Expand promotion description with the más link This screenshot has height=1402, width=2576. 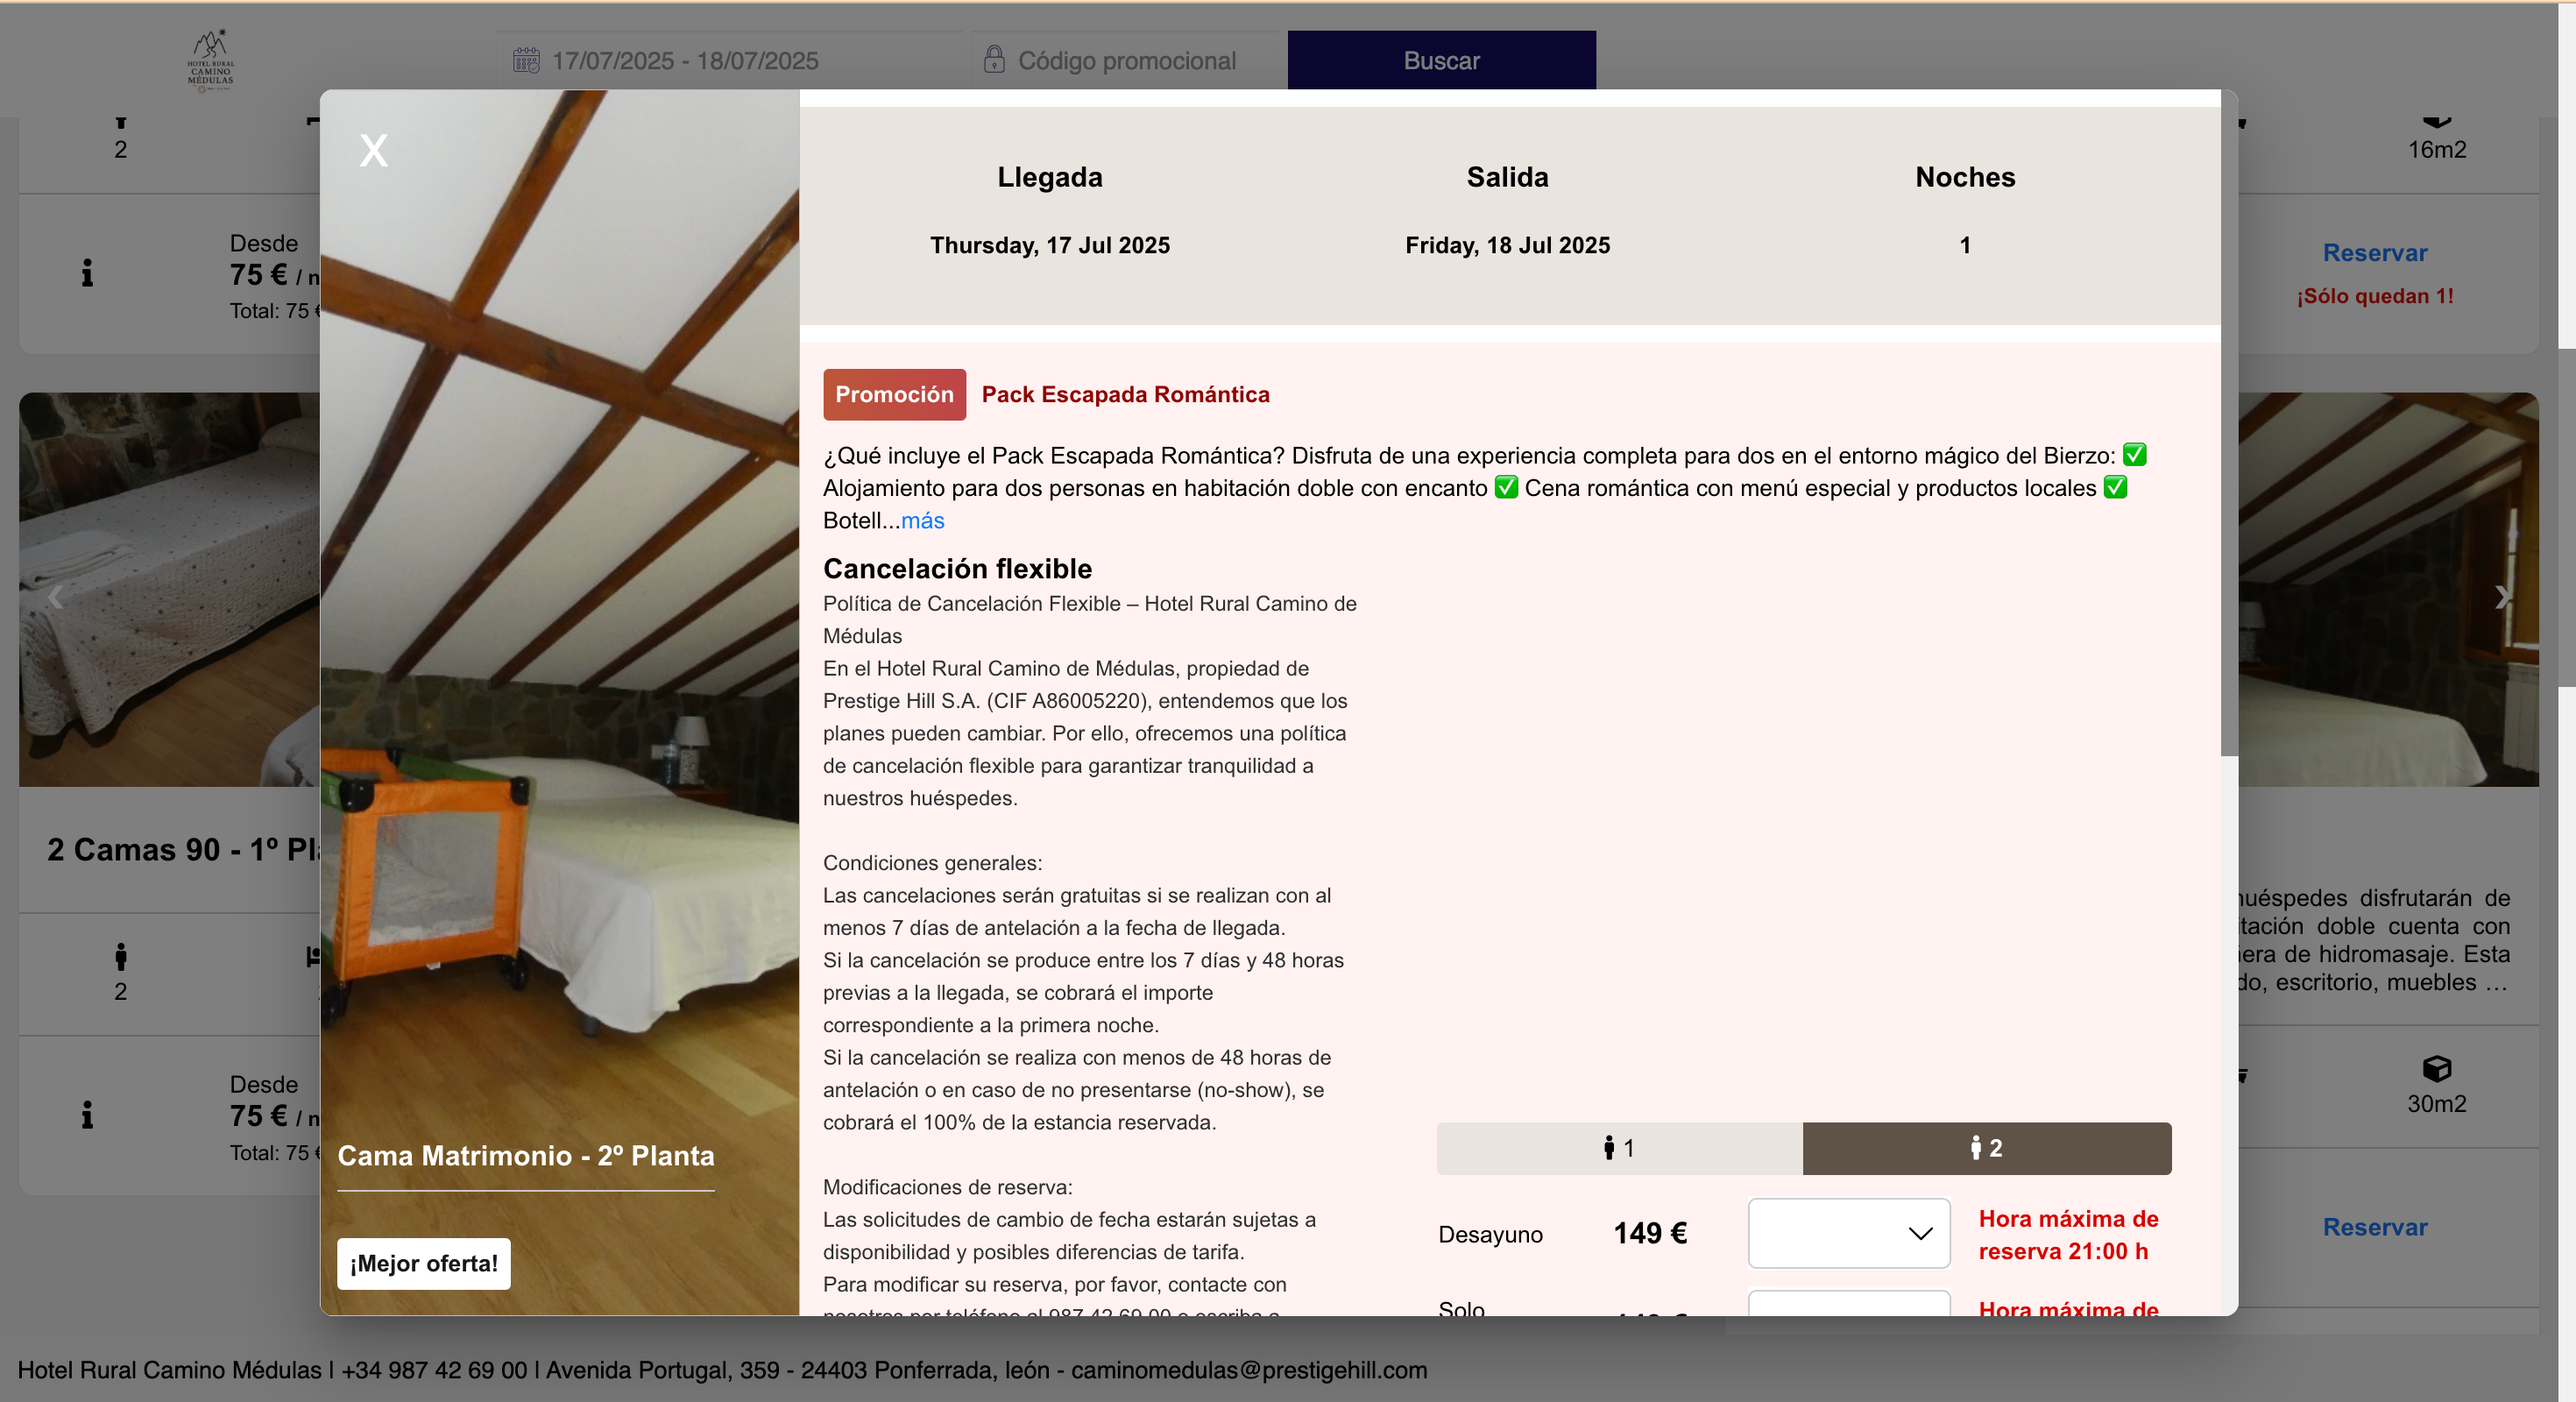click(922, 520)
